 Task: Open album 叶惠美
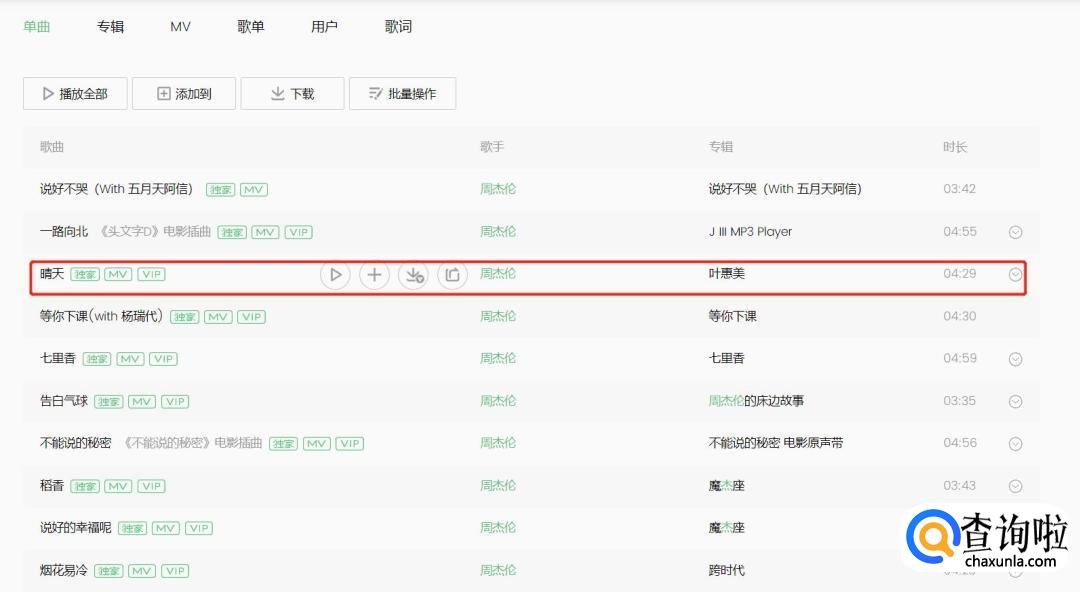(727, 274)
